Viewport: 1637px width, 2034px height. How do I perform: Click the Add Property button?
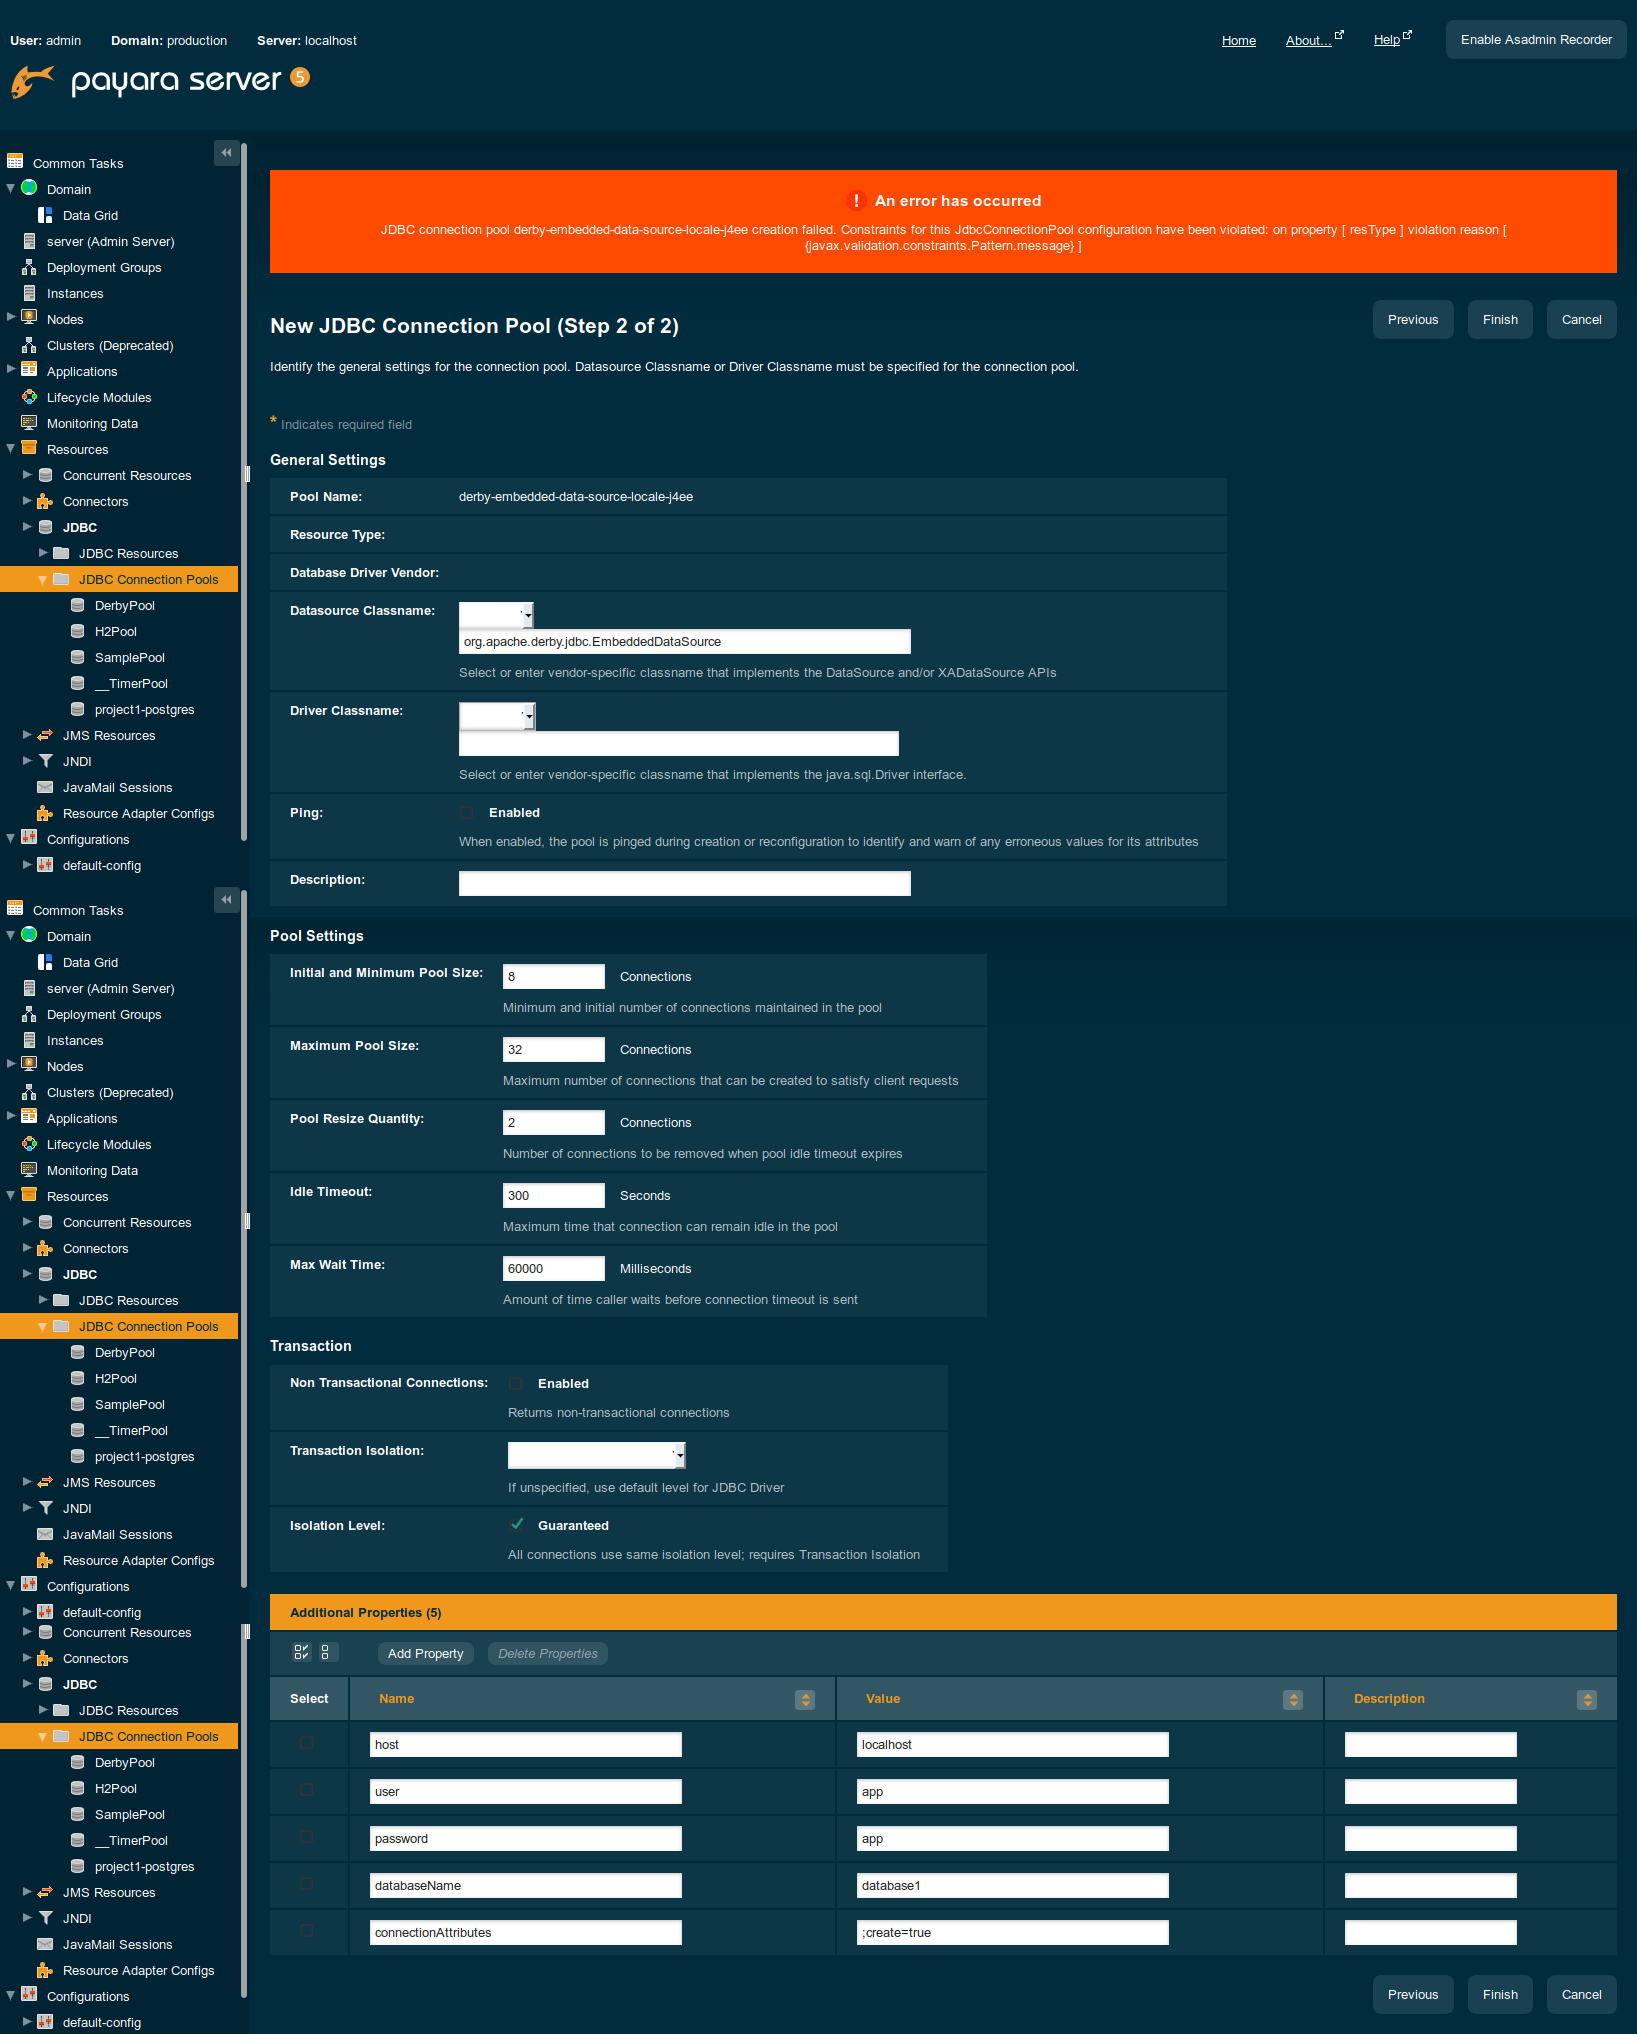pos(425,1653)
